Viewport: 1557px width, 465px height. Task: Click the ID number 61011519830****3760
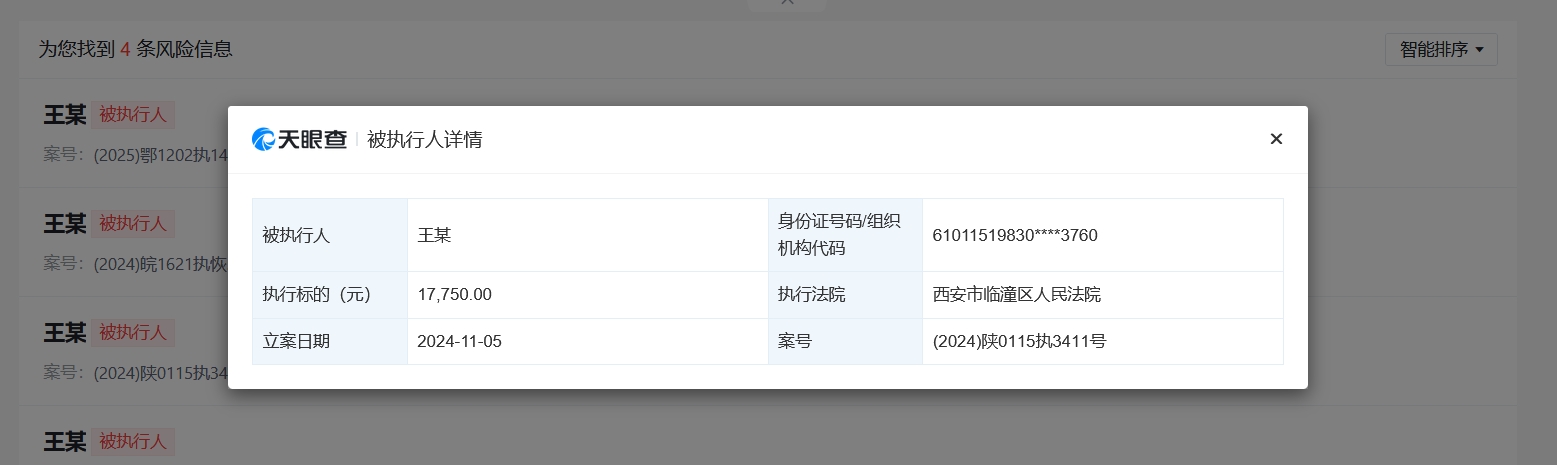point(1014,236)
